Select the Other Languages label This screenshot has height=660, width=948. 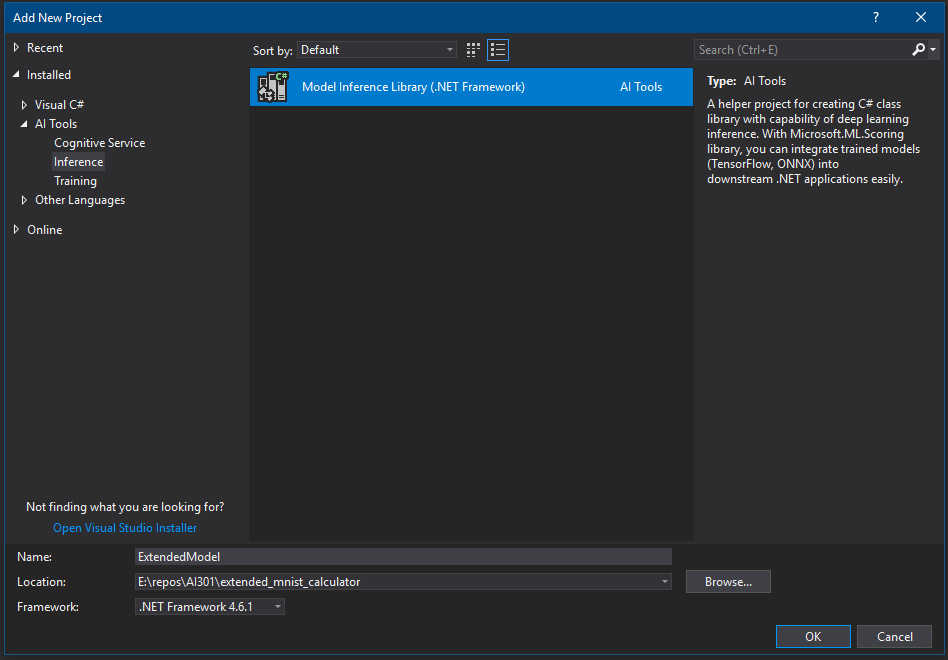(80, 200)
